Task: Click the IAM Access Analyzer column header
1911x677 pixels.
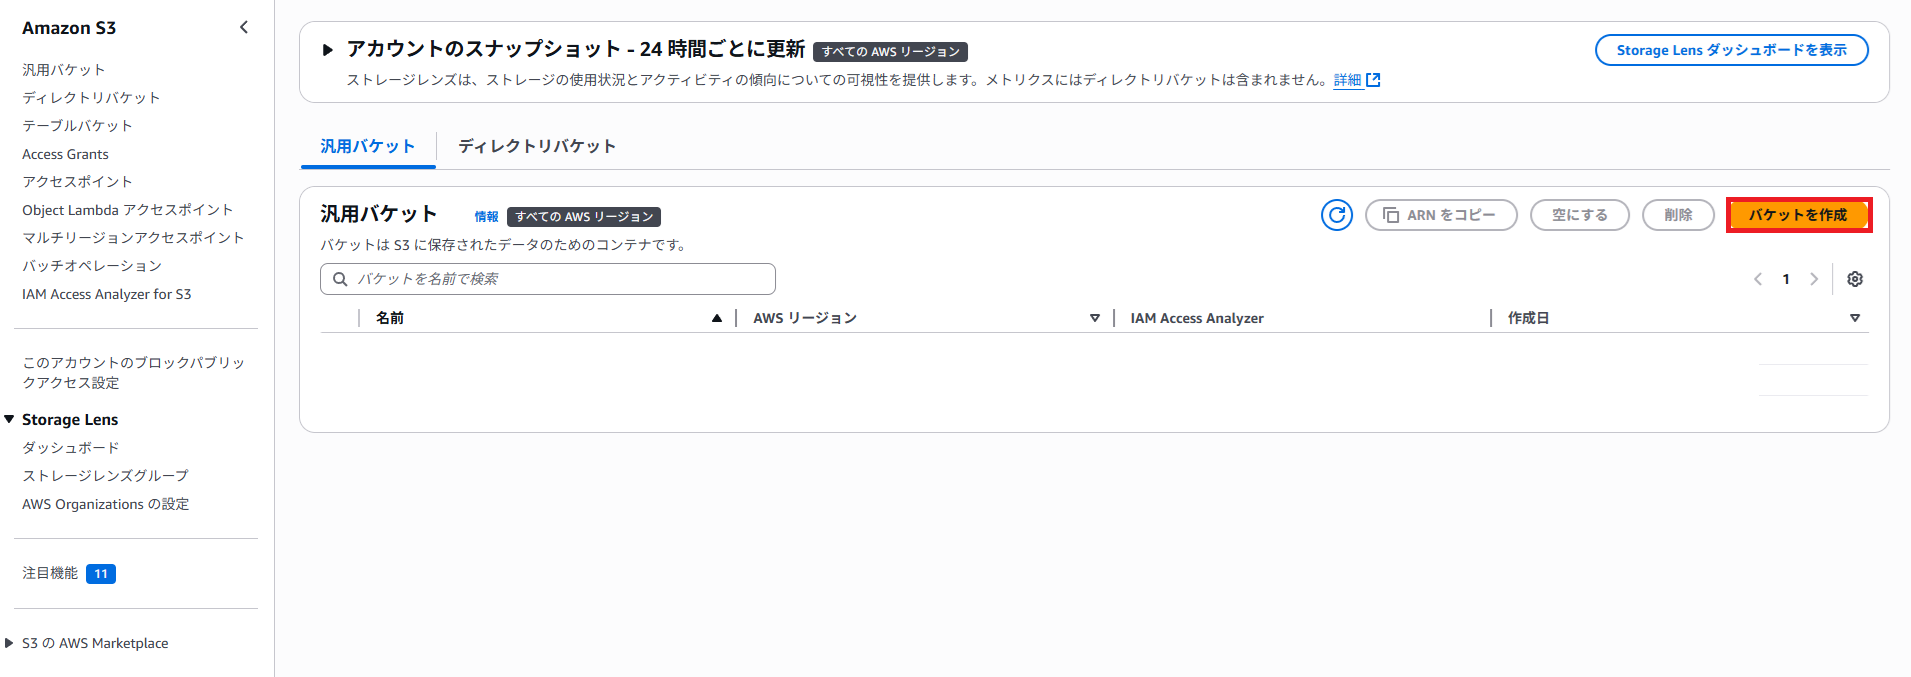Action: click(1197, 318)
